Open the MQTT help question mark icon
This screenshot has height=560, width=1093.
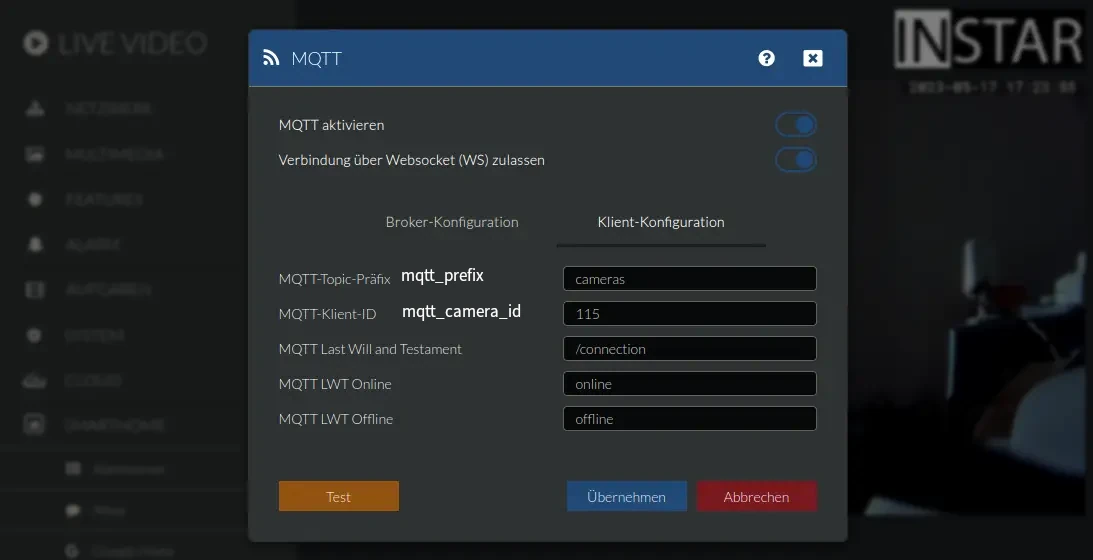tap(766, 58)
